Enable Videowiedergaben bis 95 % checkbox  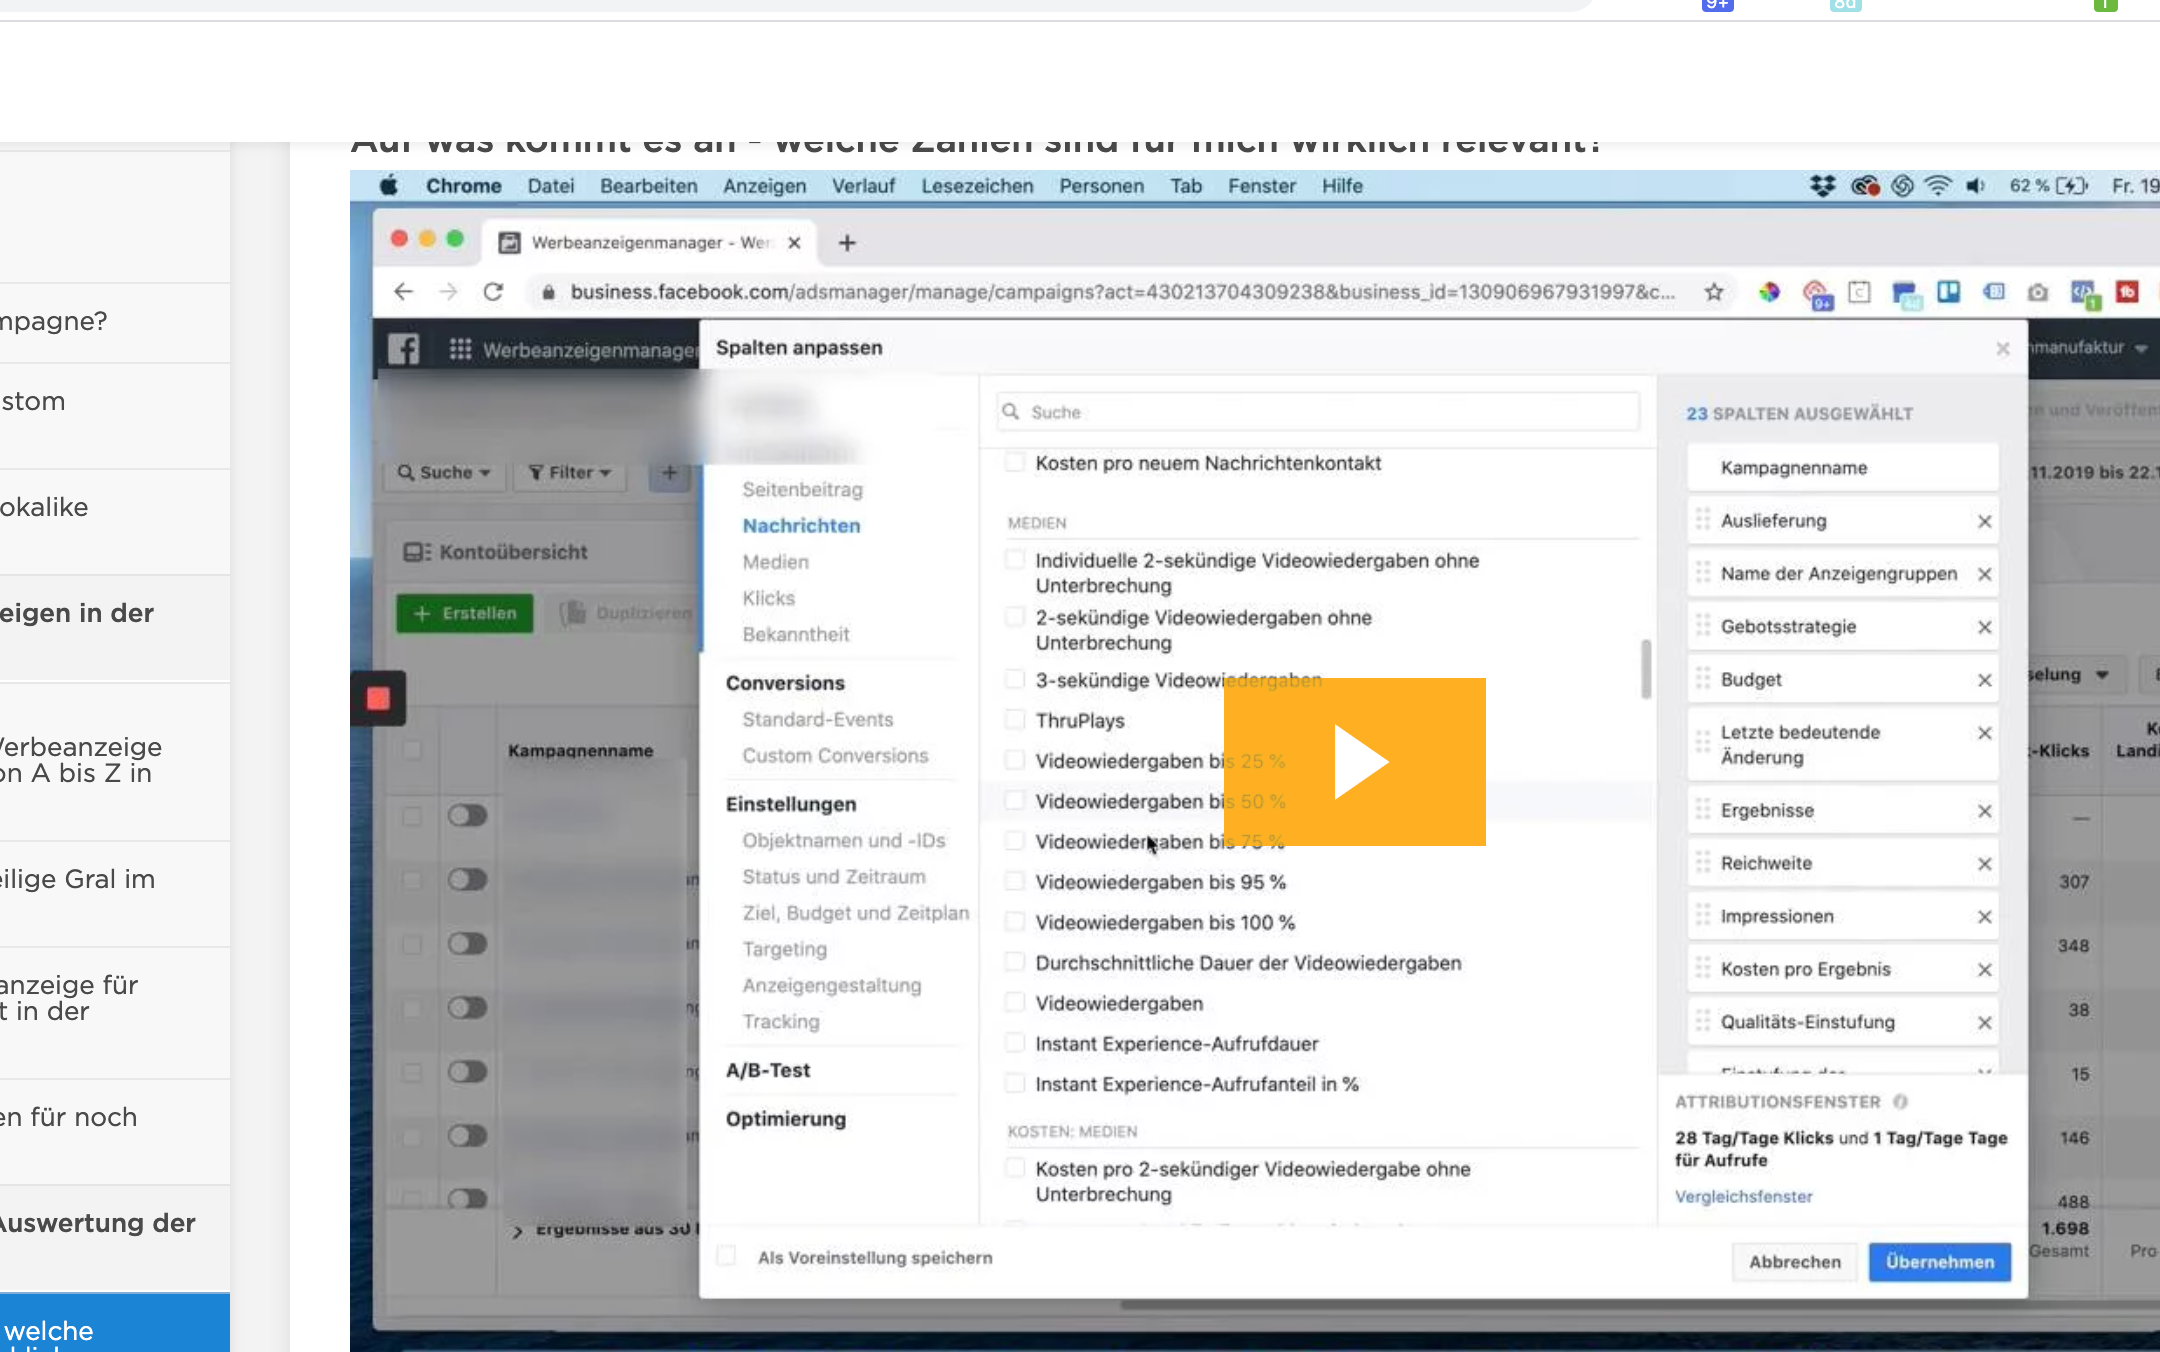click(1014, 882)
